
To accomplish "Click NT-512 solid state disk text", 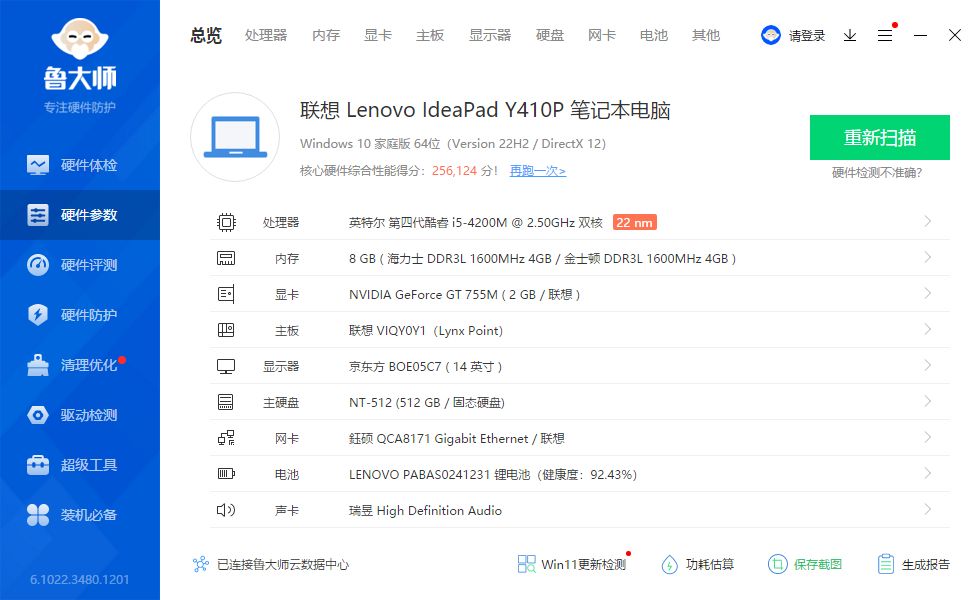I will pyautogui.click(x=427, y=402).
